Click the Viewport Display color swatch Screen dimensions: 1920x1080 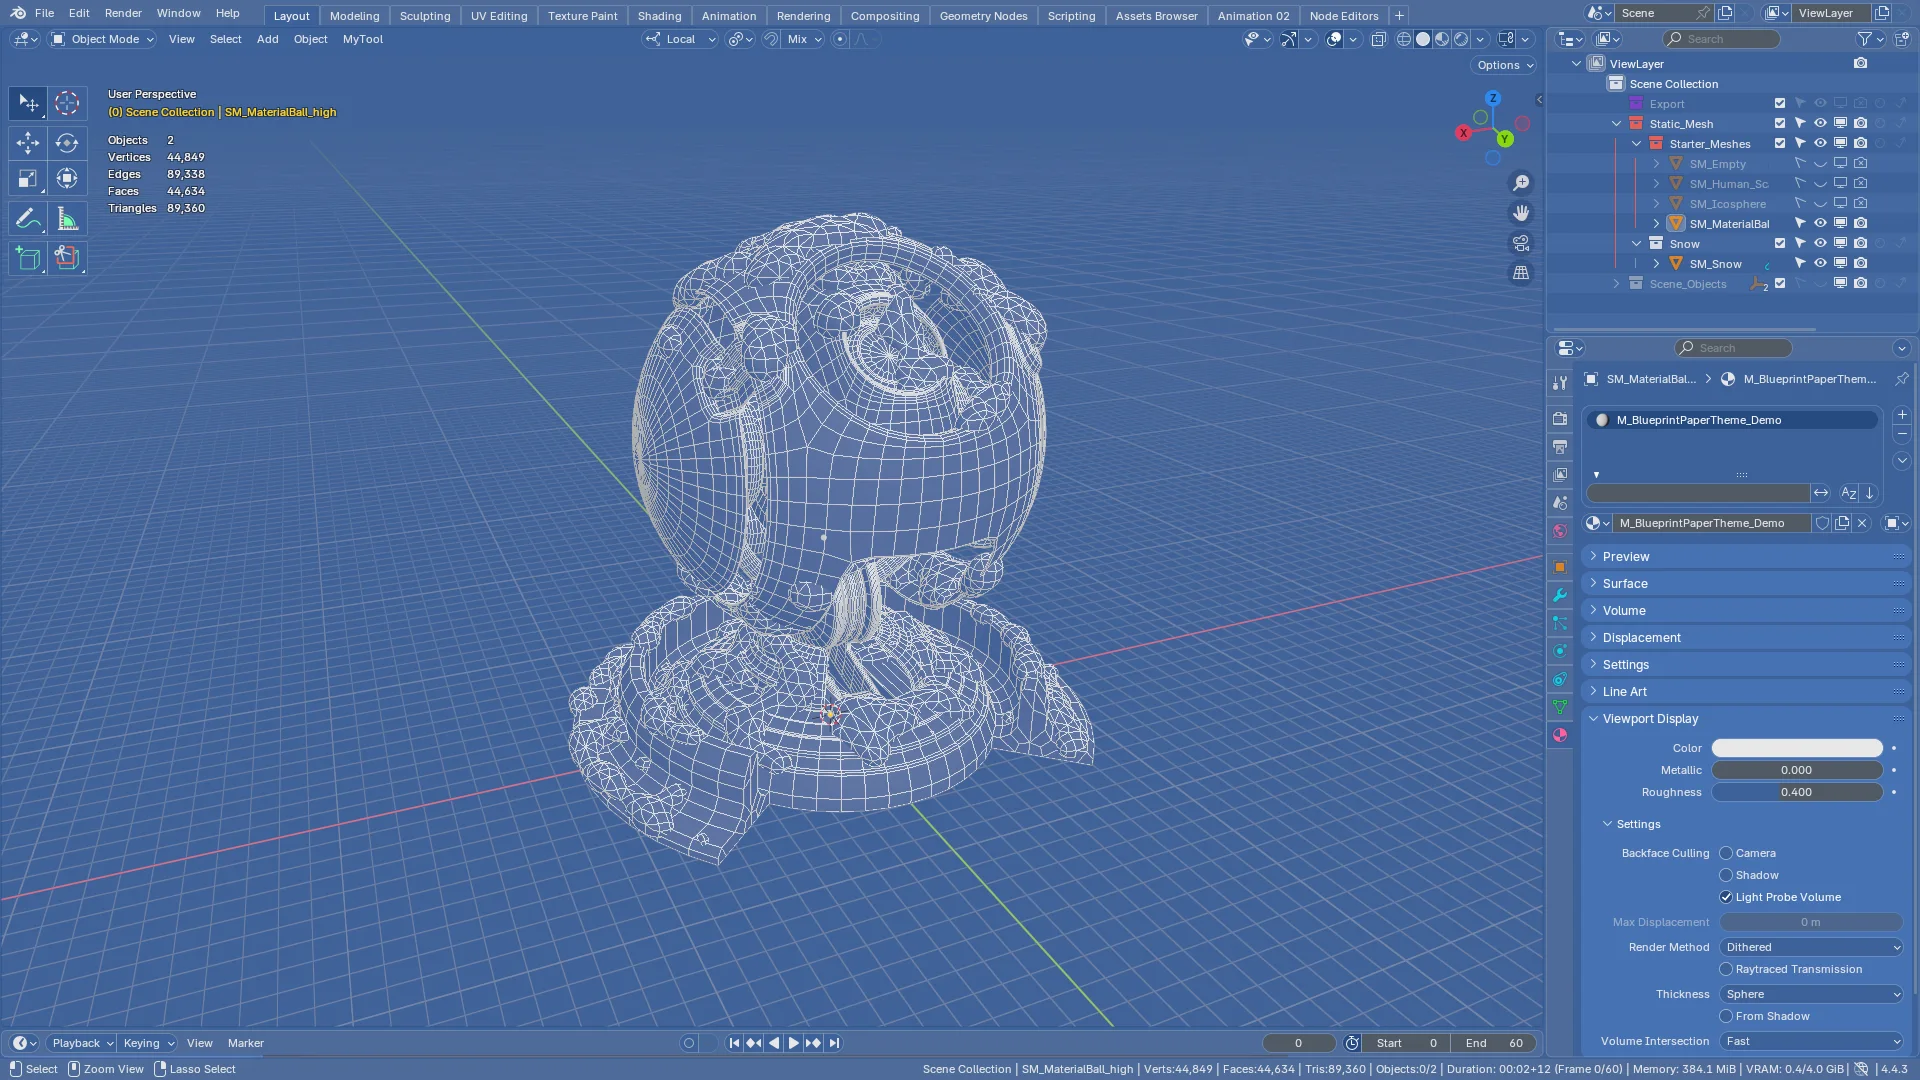click(1797, 748)
